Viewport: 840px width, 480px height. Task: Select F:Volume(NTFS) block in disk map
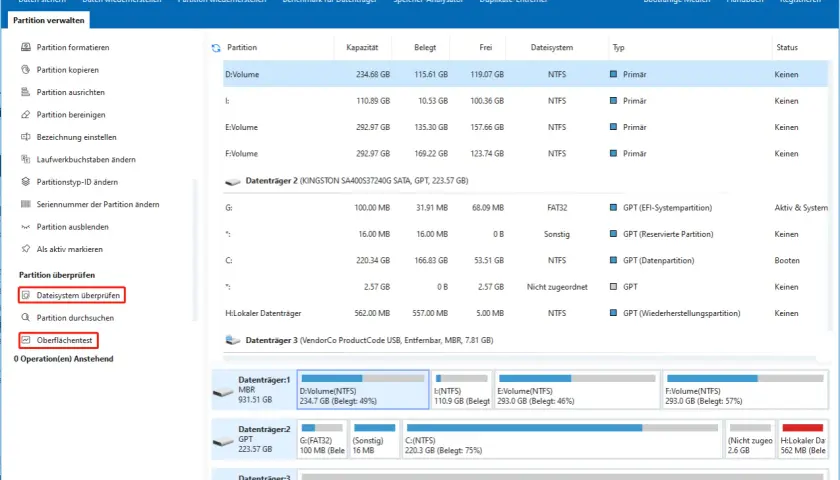(x=745, y=389)
